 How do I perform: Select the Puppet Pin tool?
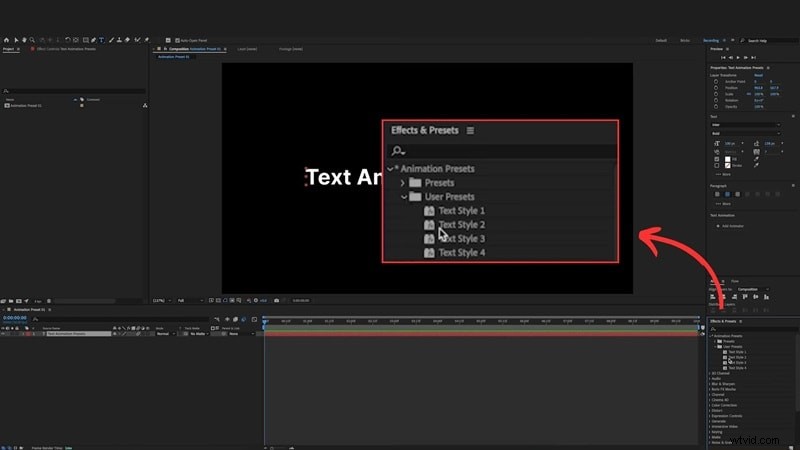pyautogui.click(x=147, y=40)
